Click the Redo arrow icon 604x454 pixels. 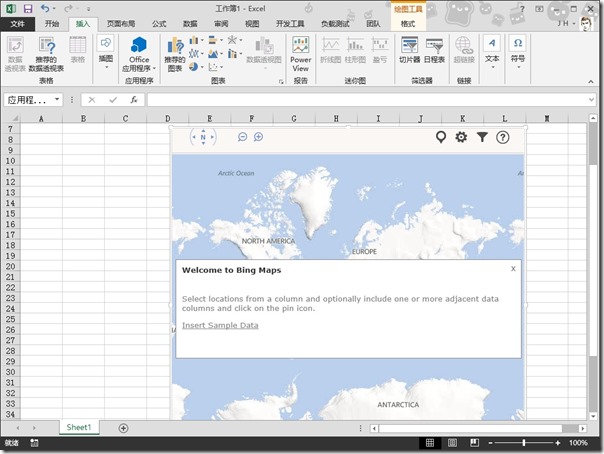pos(68,8)
